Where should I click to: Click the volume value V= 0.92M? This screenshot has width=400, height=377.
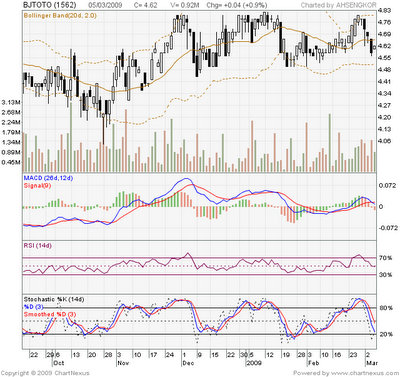pos(185,5)
